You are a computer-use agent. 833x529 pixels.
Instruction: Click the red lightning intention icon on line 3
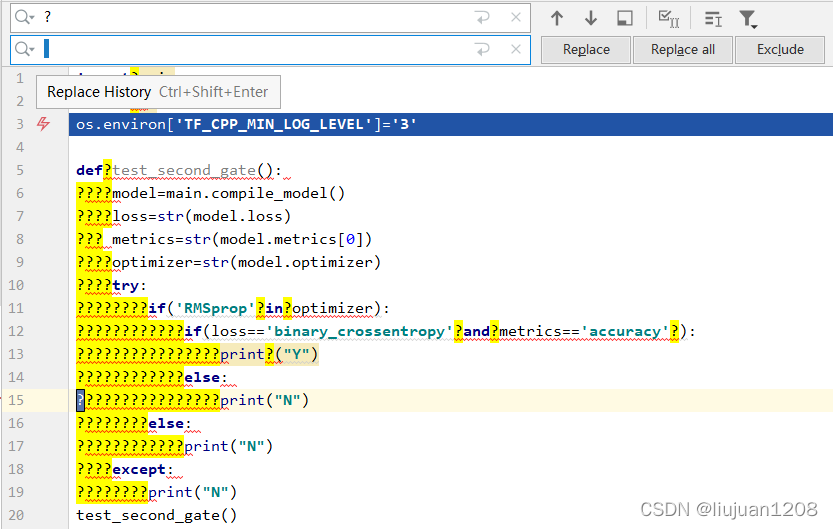(x=44, y=124)
